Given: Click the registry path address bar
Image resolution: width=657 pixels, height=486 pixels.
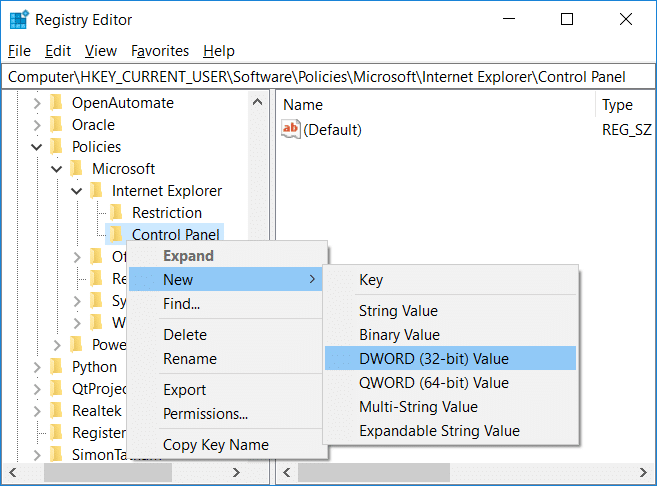Looking at the screenshot, I should coord(328,76).
